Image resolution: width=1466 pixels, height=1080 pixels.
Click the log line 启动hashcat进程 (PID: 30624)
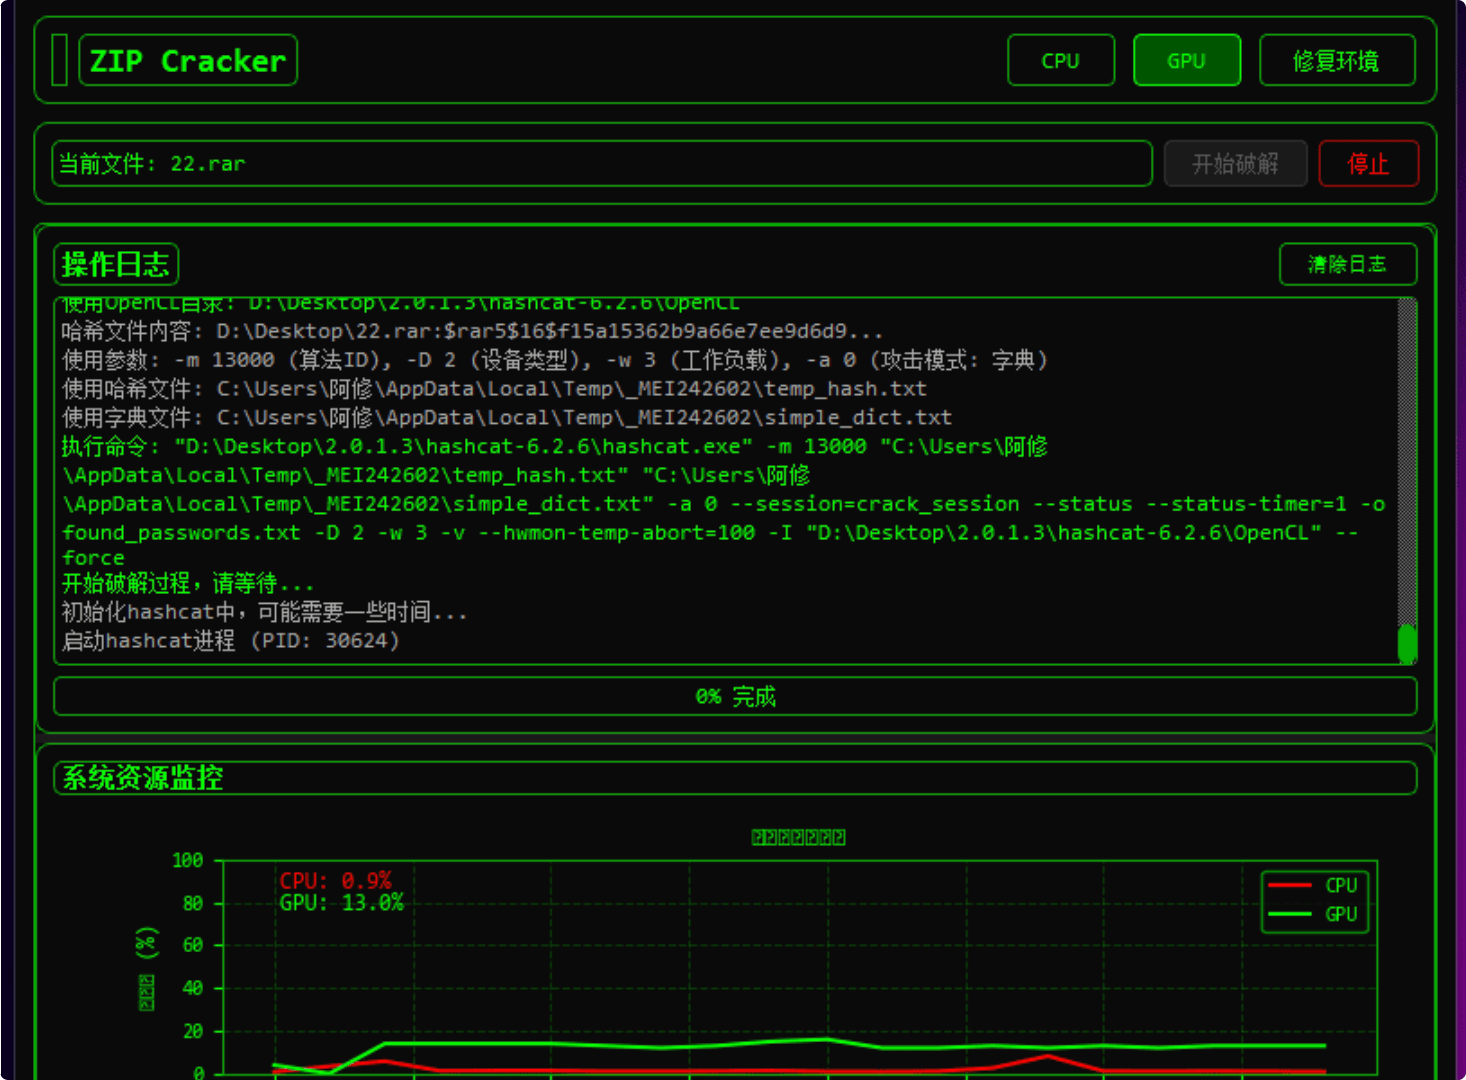coord(231,641)
